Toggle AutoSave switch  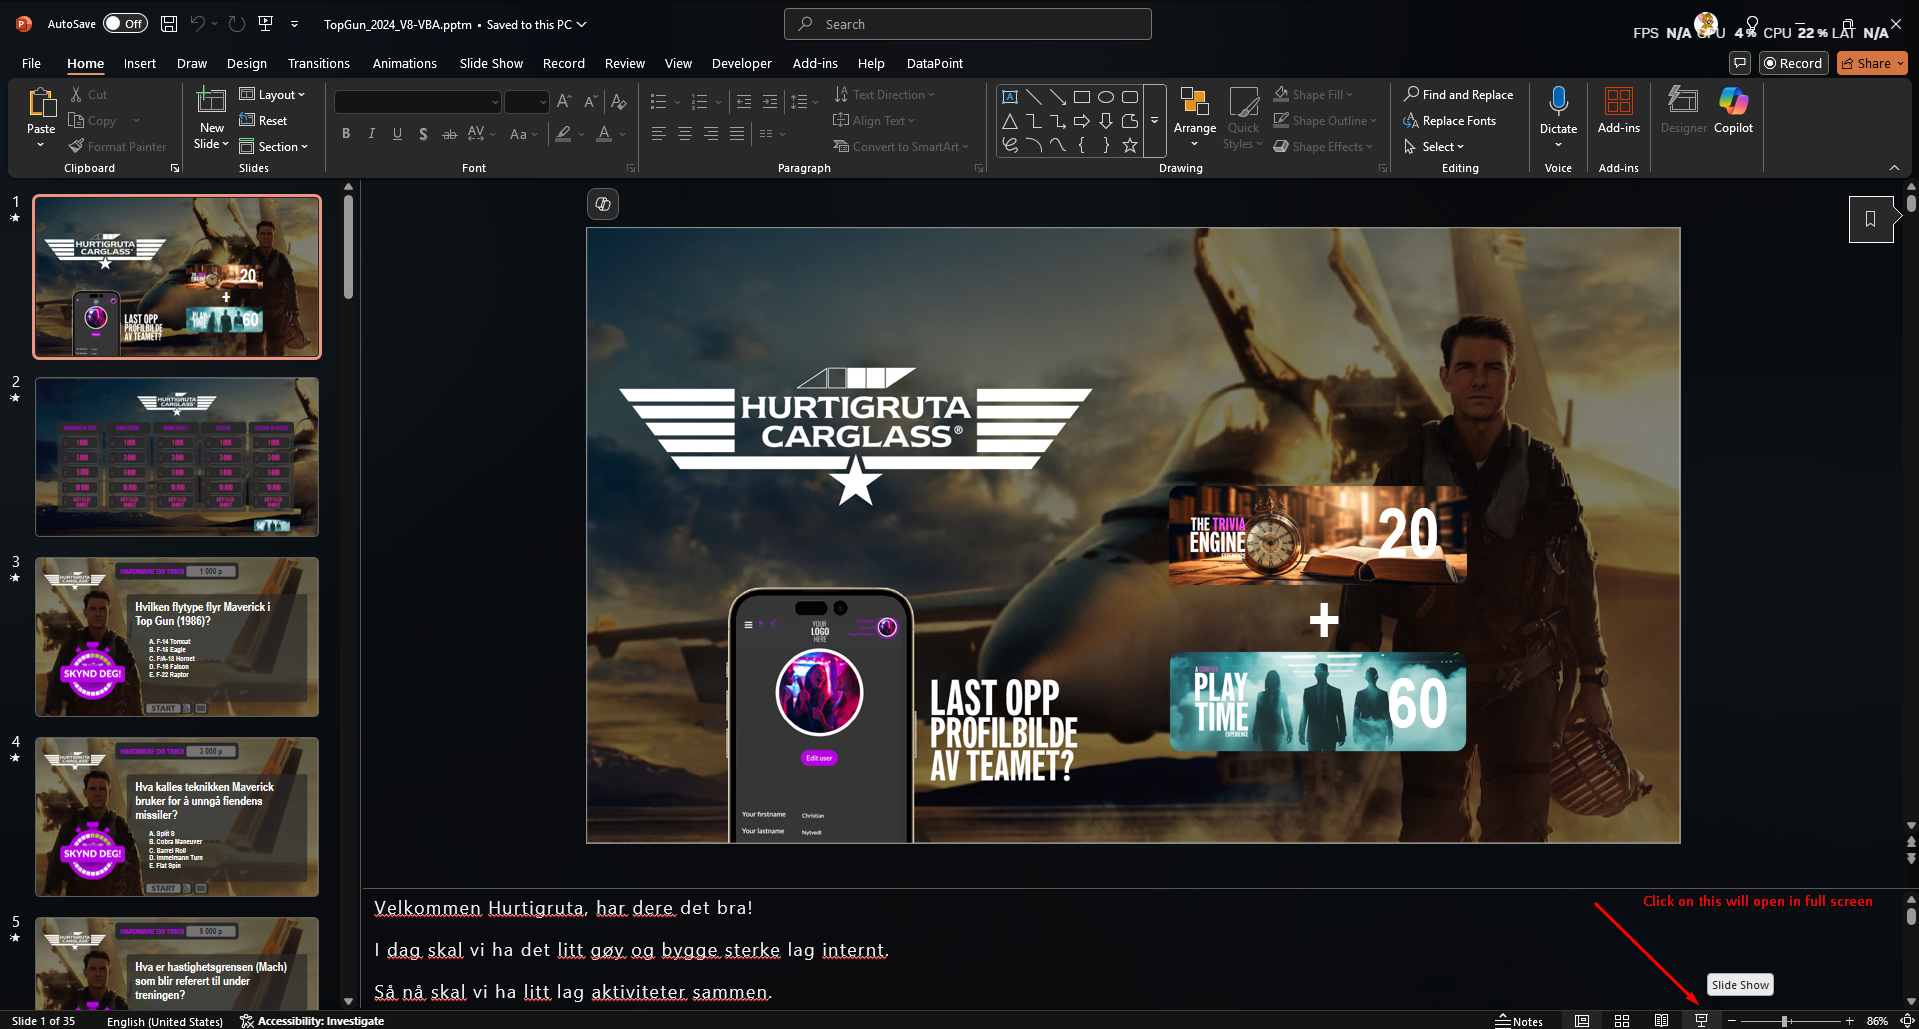(x=125, y=23)
